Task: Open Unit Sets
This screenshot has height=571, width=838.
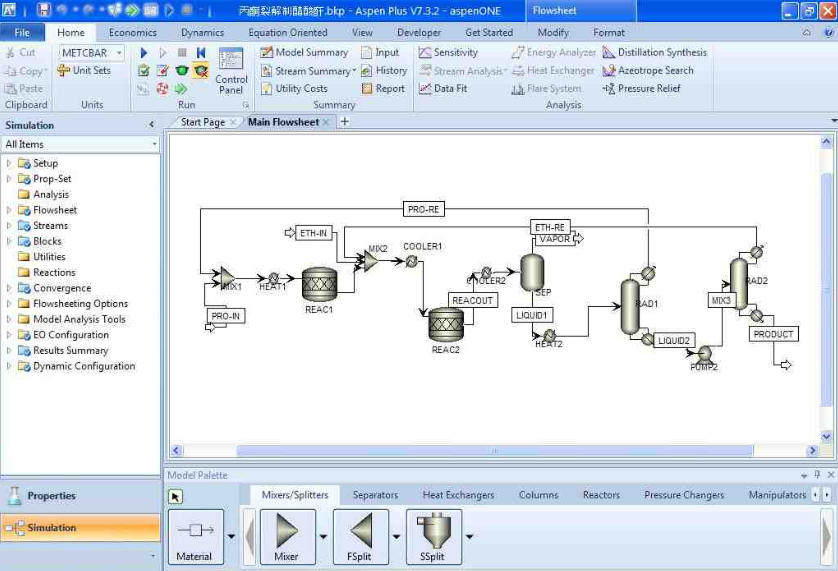Action: tap(84, 71)
